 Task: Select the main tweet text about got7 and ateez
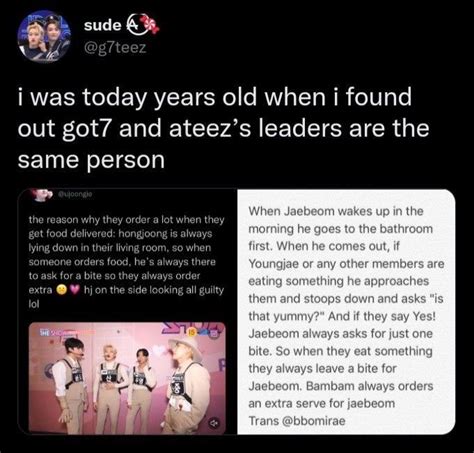pos(223,128)
